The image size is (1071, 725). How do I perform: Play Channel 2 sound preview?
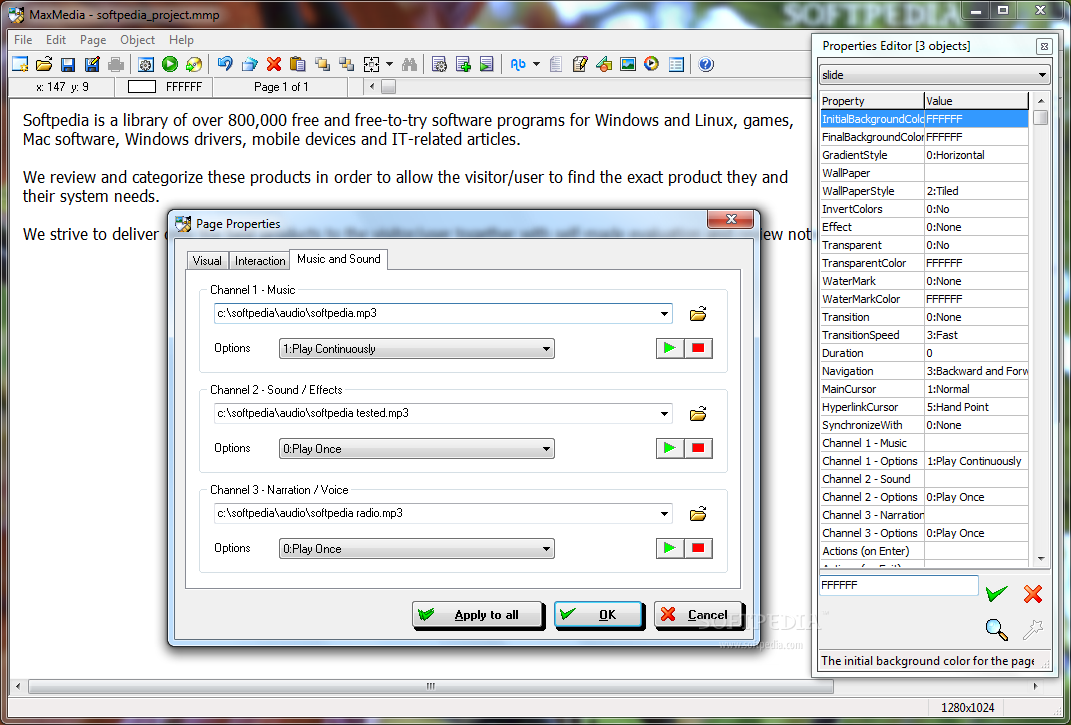[x=669, y=448]
